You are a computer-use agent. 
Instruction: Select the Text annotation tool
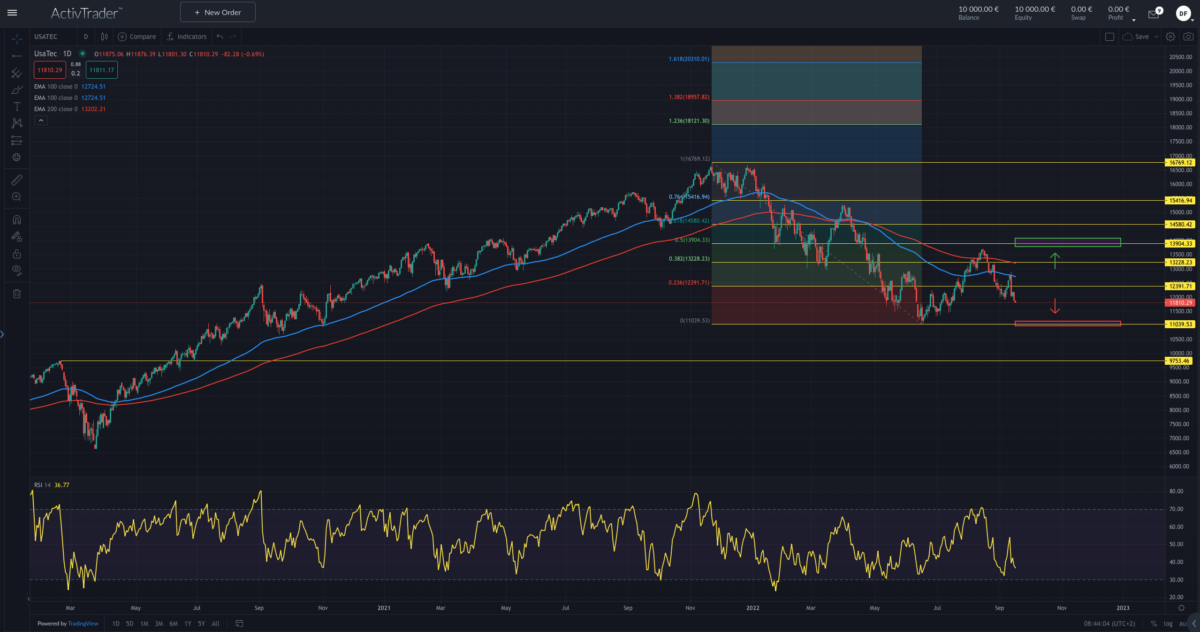pyautogui.click(x=16, y=106)
